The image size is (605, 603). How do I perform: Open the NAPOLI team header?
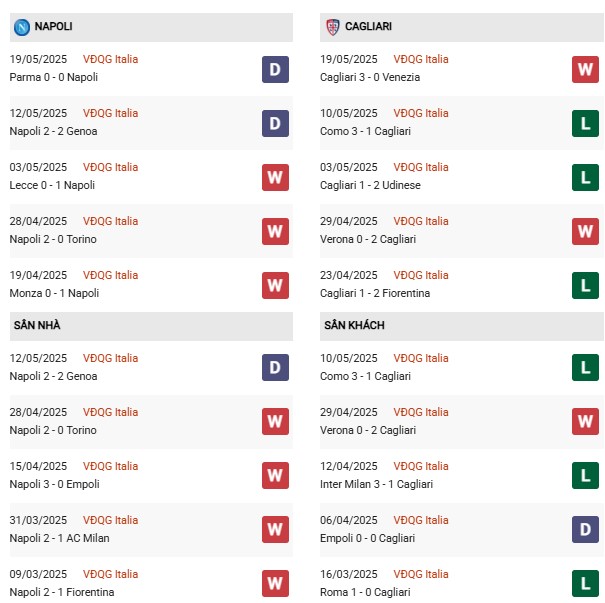pos(151,27)
